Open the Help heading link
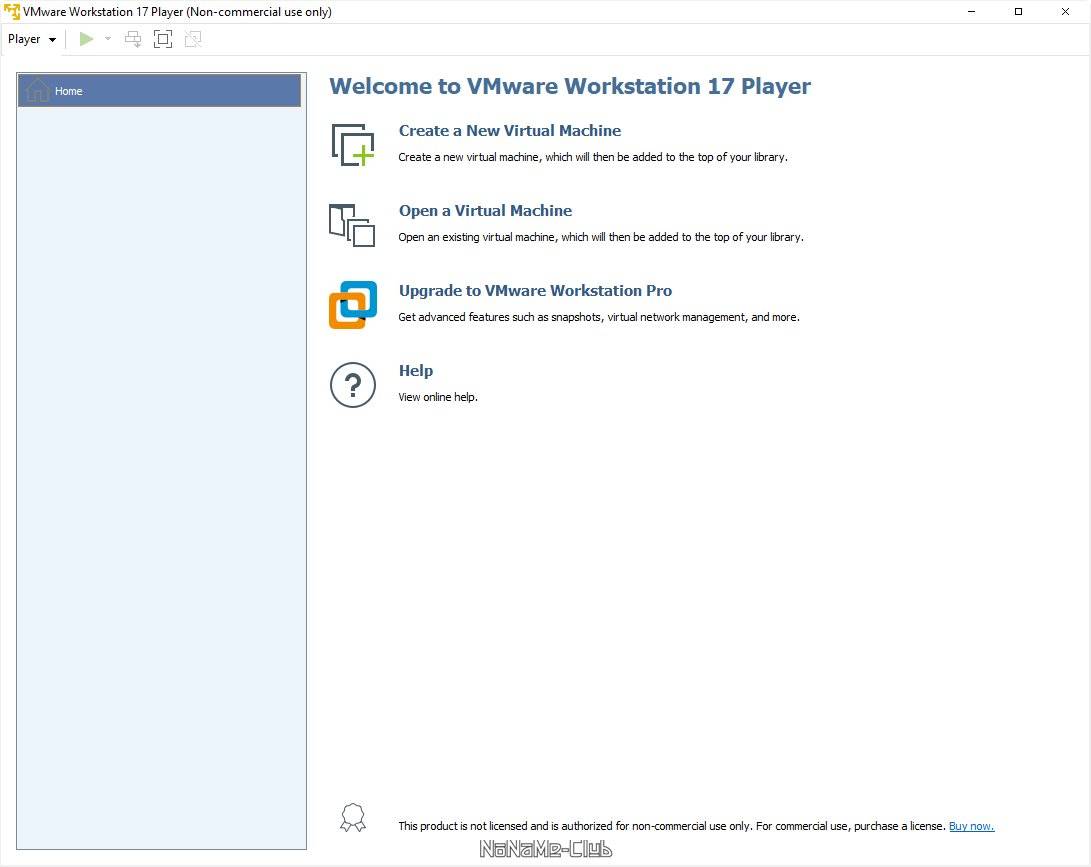The width and height of the screenshot is (1091, 867). [415, 371]
